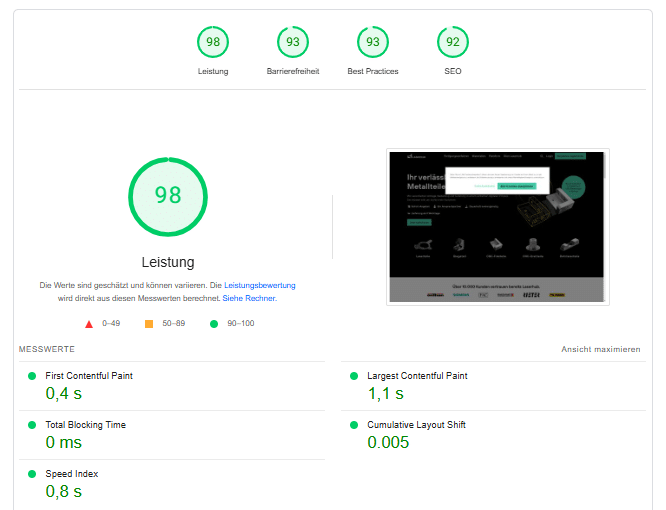Follow the Siehe Rechner link

249,298
